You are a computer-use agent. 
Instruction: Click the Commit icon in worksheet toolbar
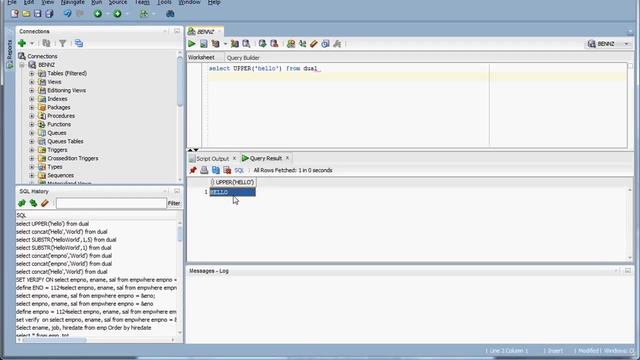pos(262,44)
